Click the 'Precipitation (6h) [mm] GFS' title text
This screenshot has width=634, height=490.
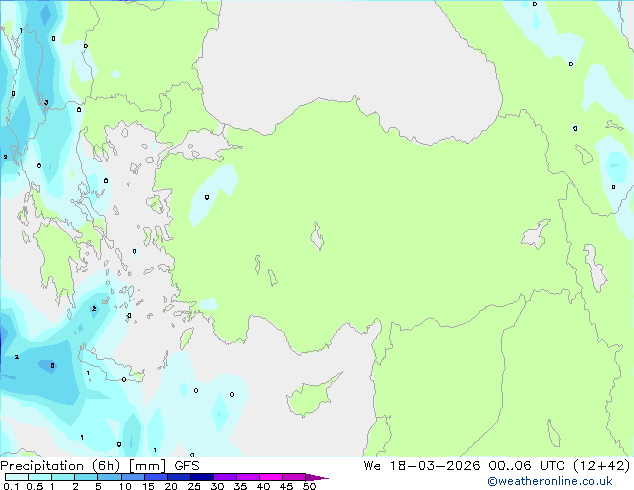point(100,466)
